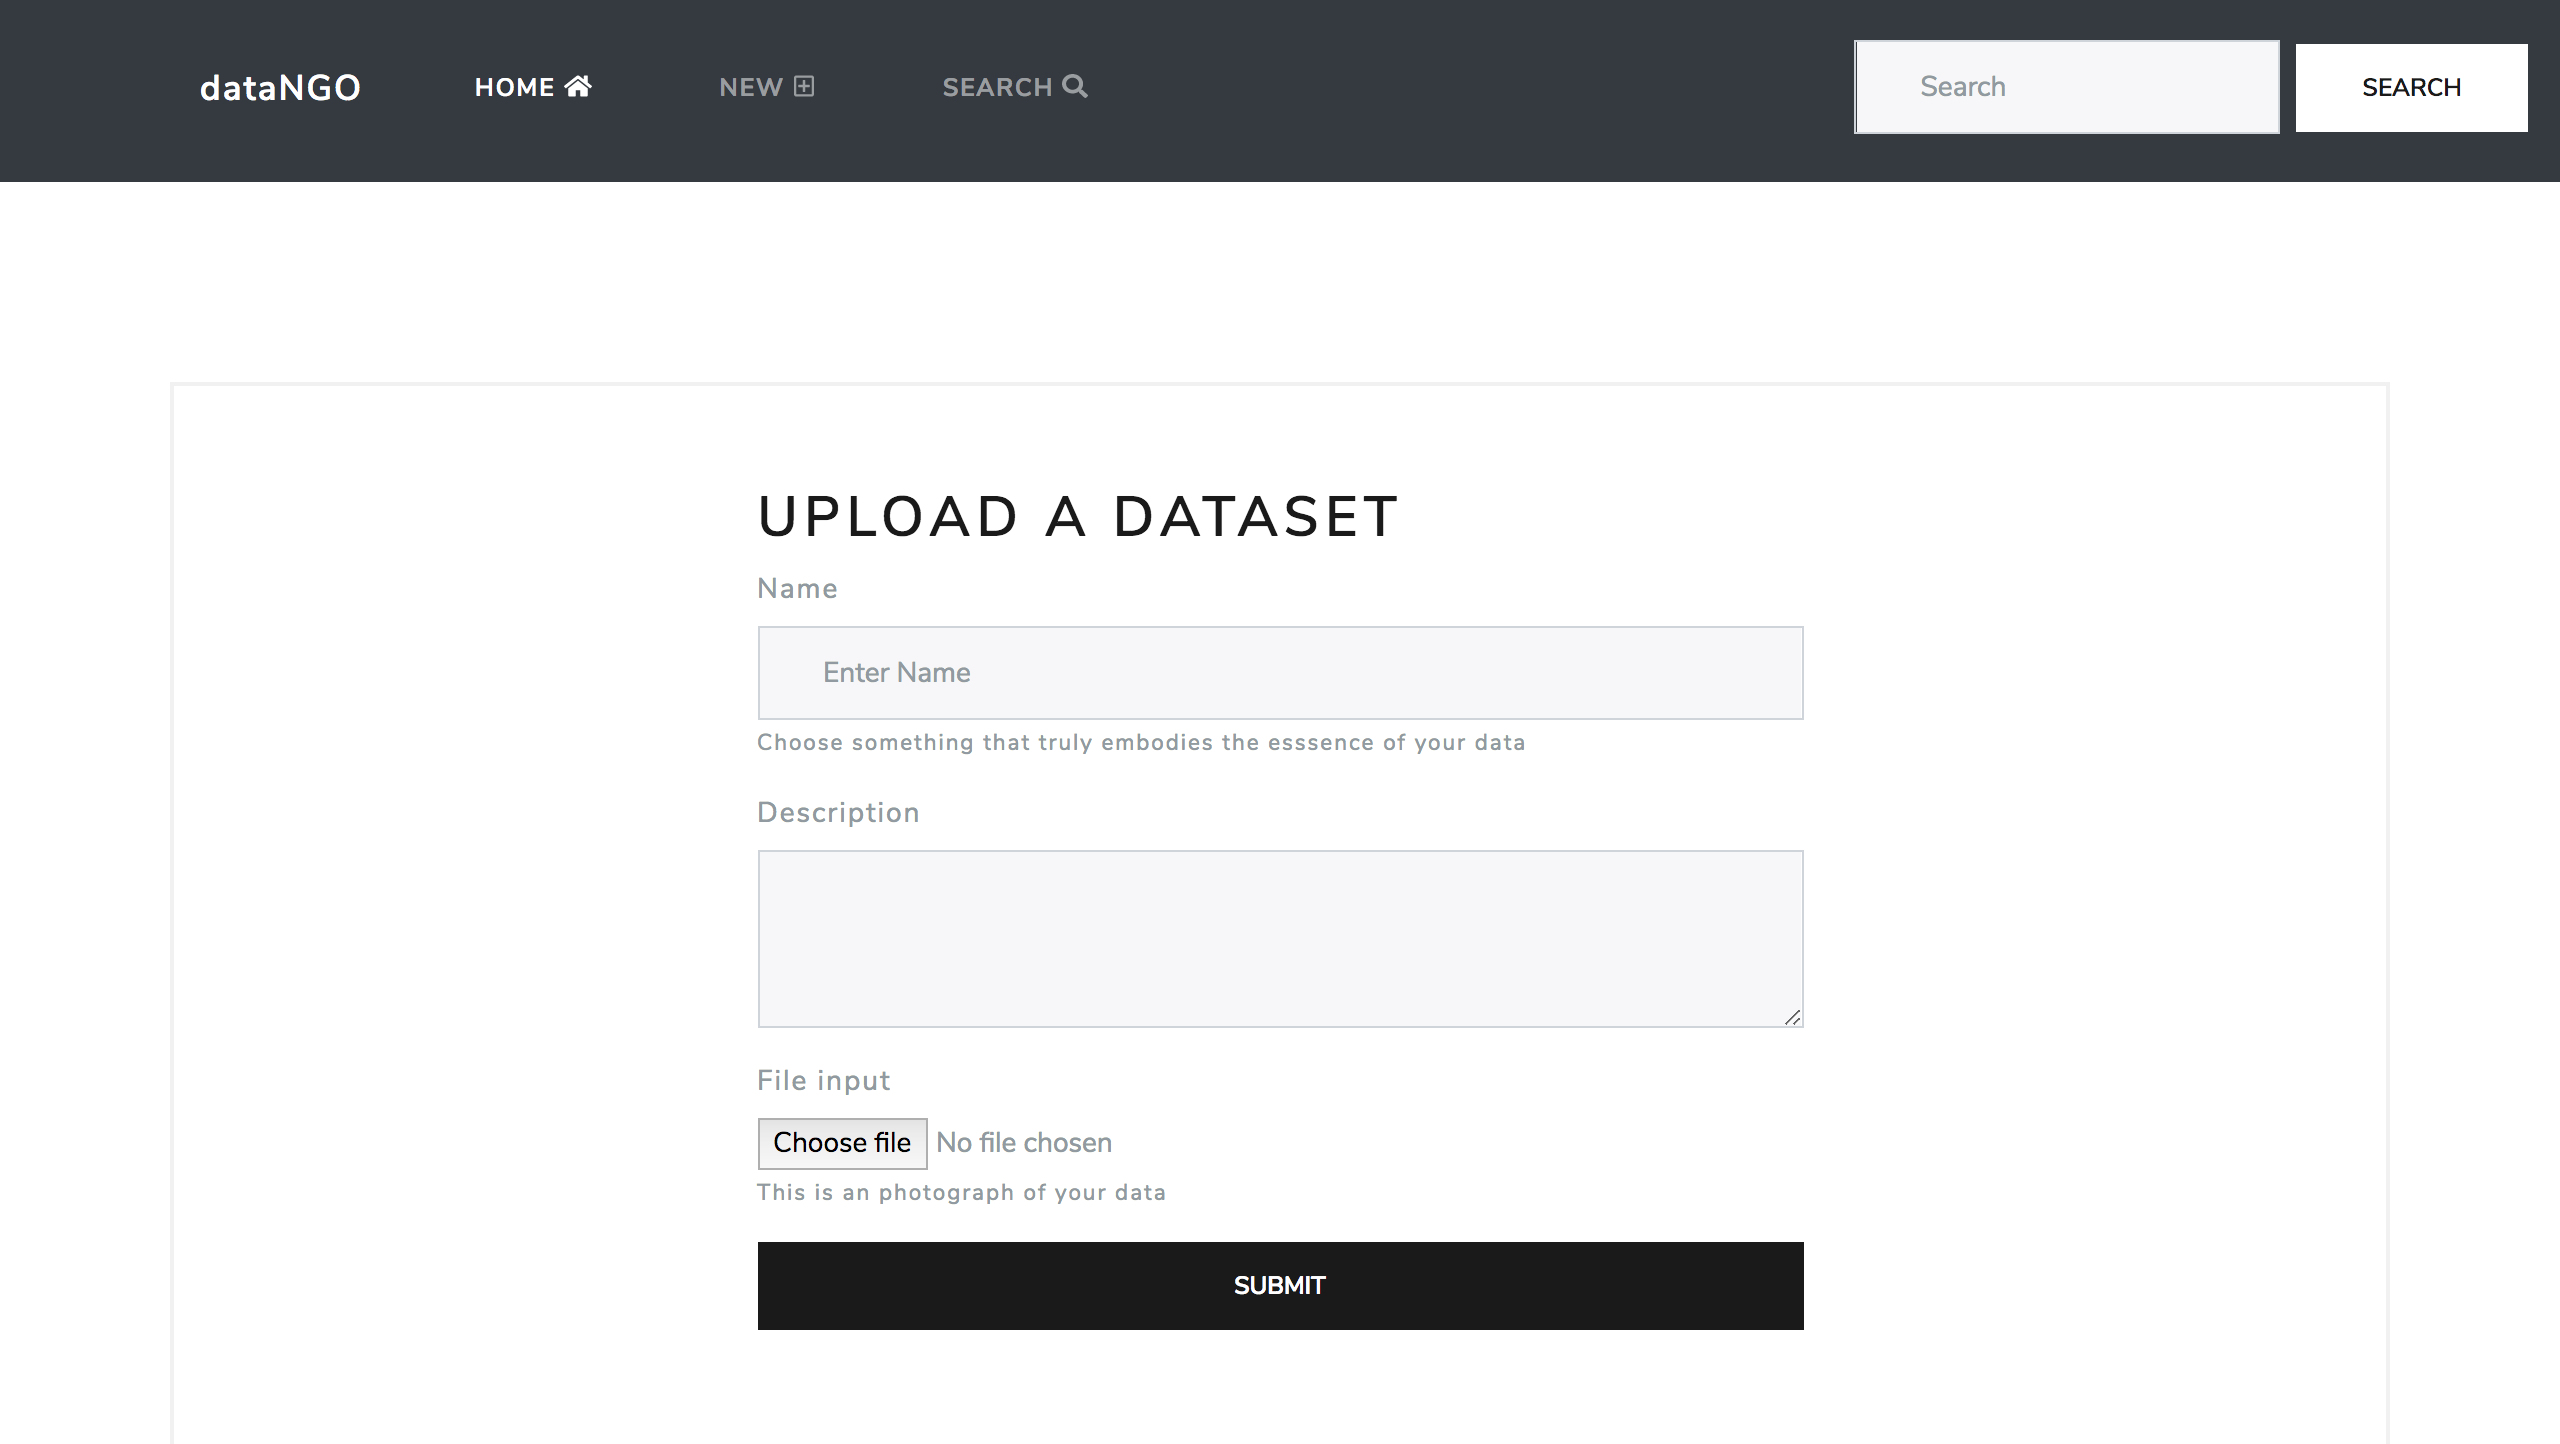The height and width of the screenshot is (1444, 2560).
Task: Click the Name field label
Action: tap(797, 589)
